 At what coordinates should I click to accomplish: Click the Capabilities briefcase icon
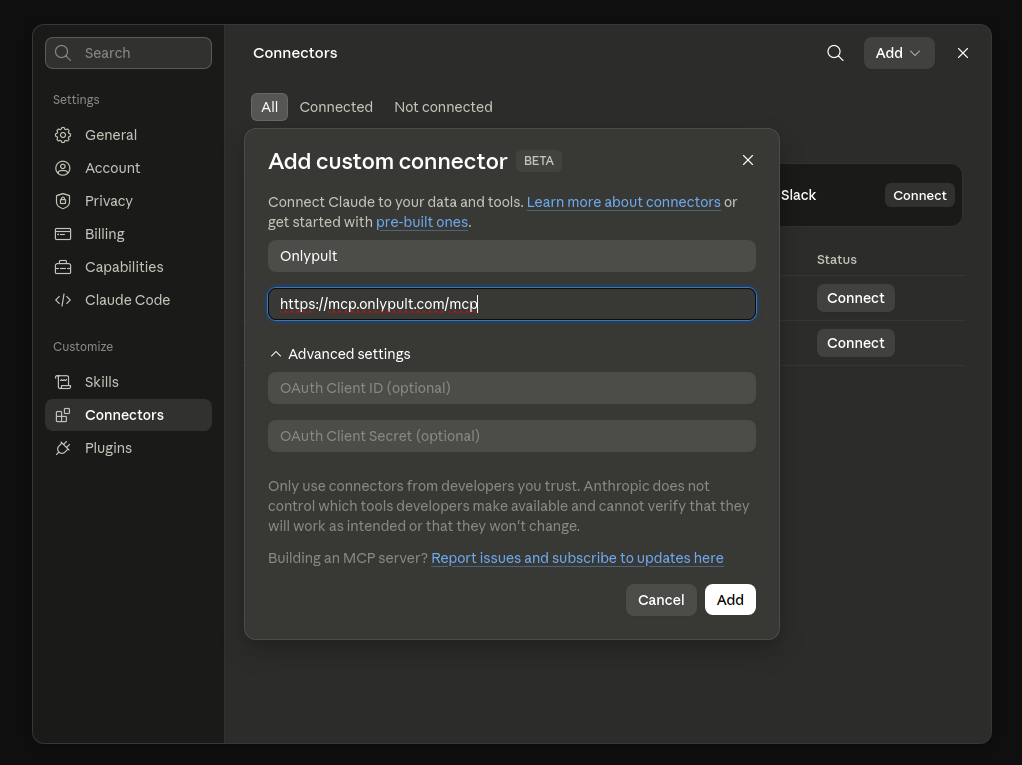click(63, 267)
